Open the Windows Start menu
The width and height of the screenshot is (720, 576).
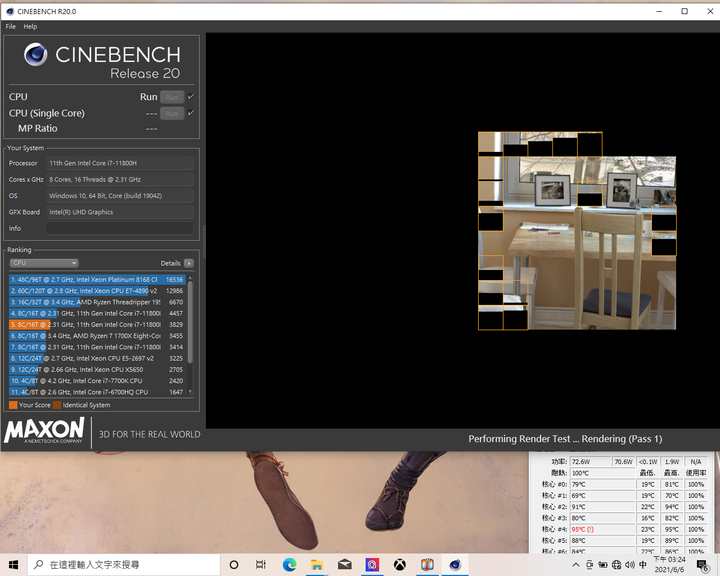(13, 565)
